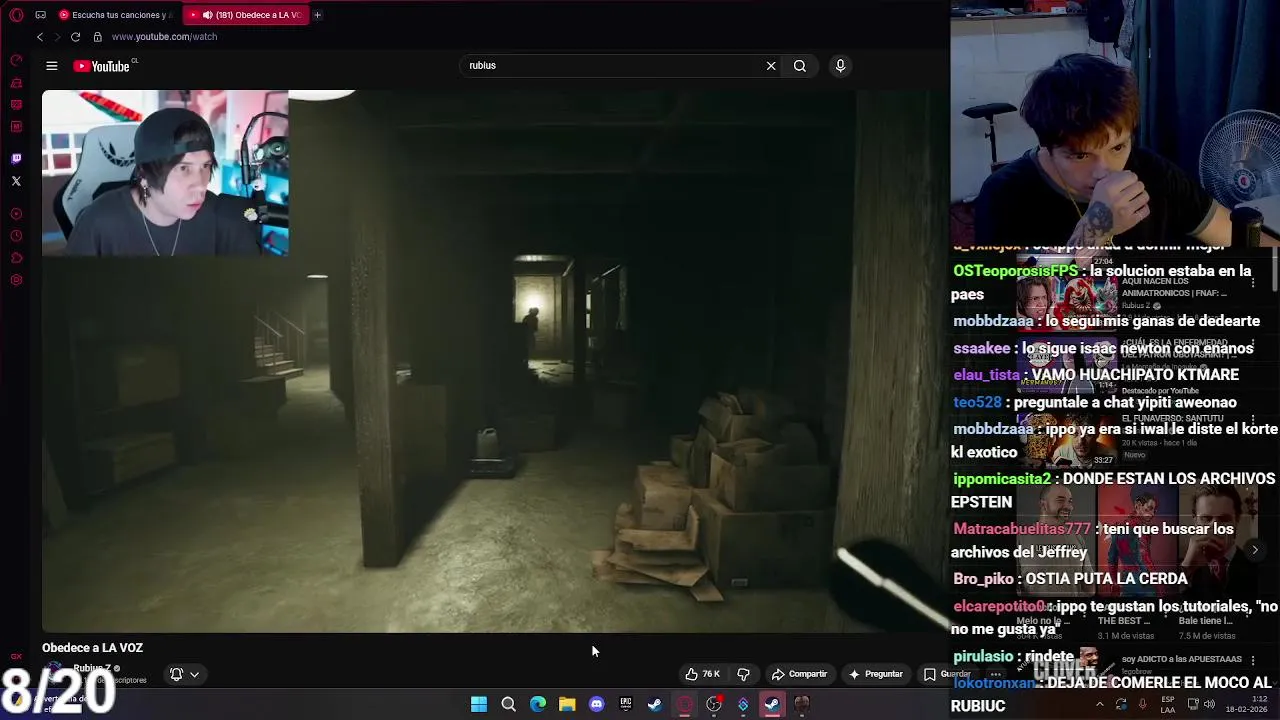Open sidebar settings gear icon

coord(16,280)
